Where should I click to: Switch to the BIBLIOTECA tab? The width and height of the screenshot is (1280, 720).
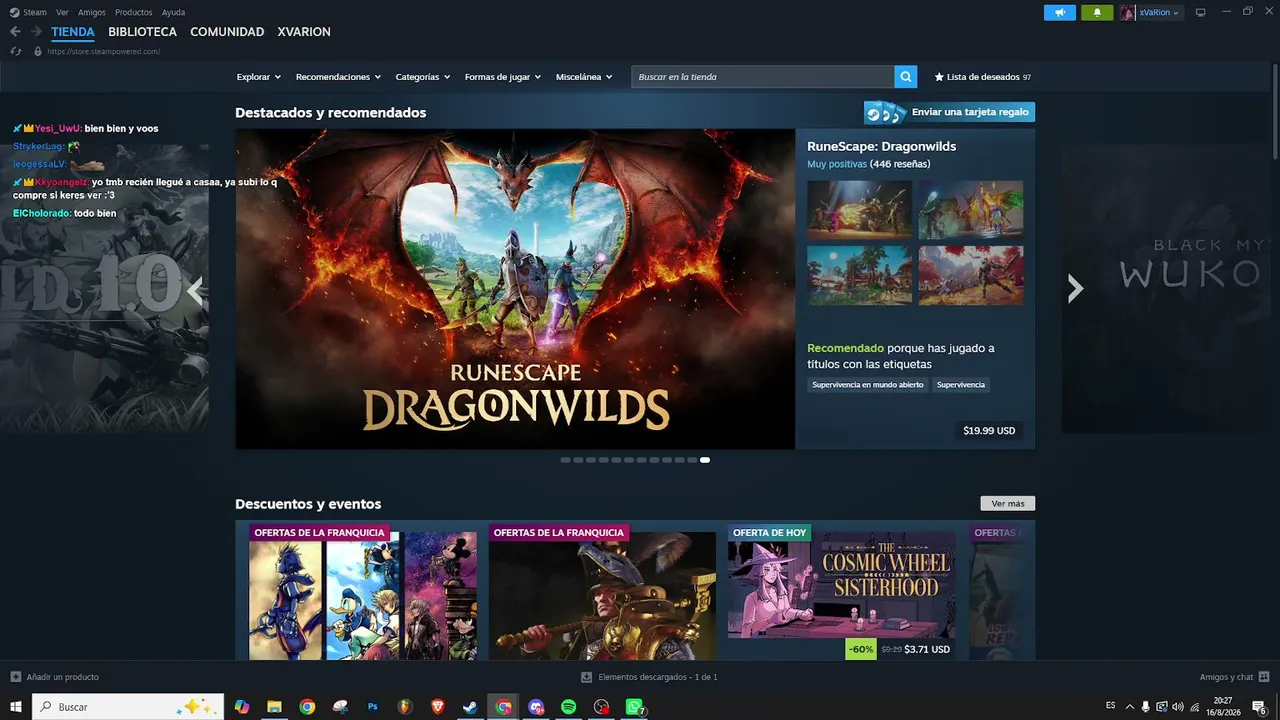143,32
